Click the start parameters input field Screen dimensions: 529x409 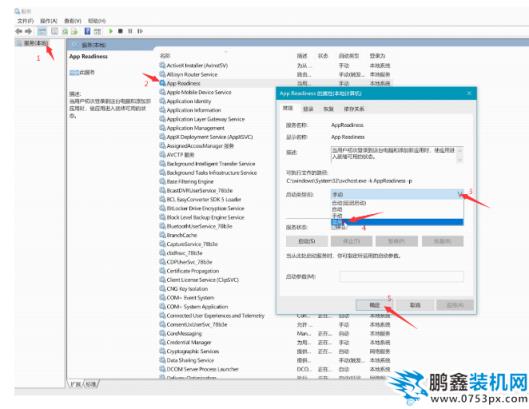coord(401,276)
